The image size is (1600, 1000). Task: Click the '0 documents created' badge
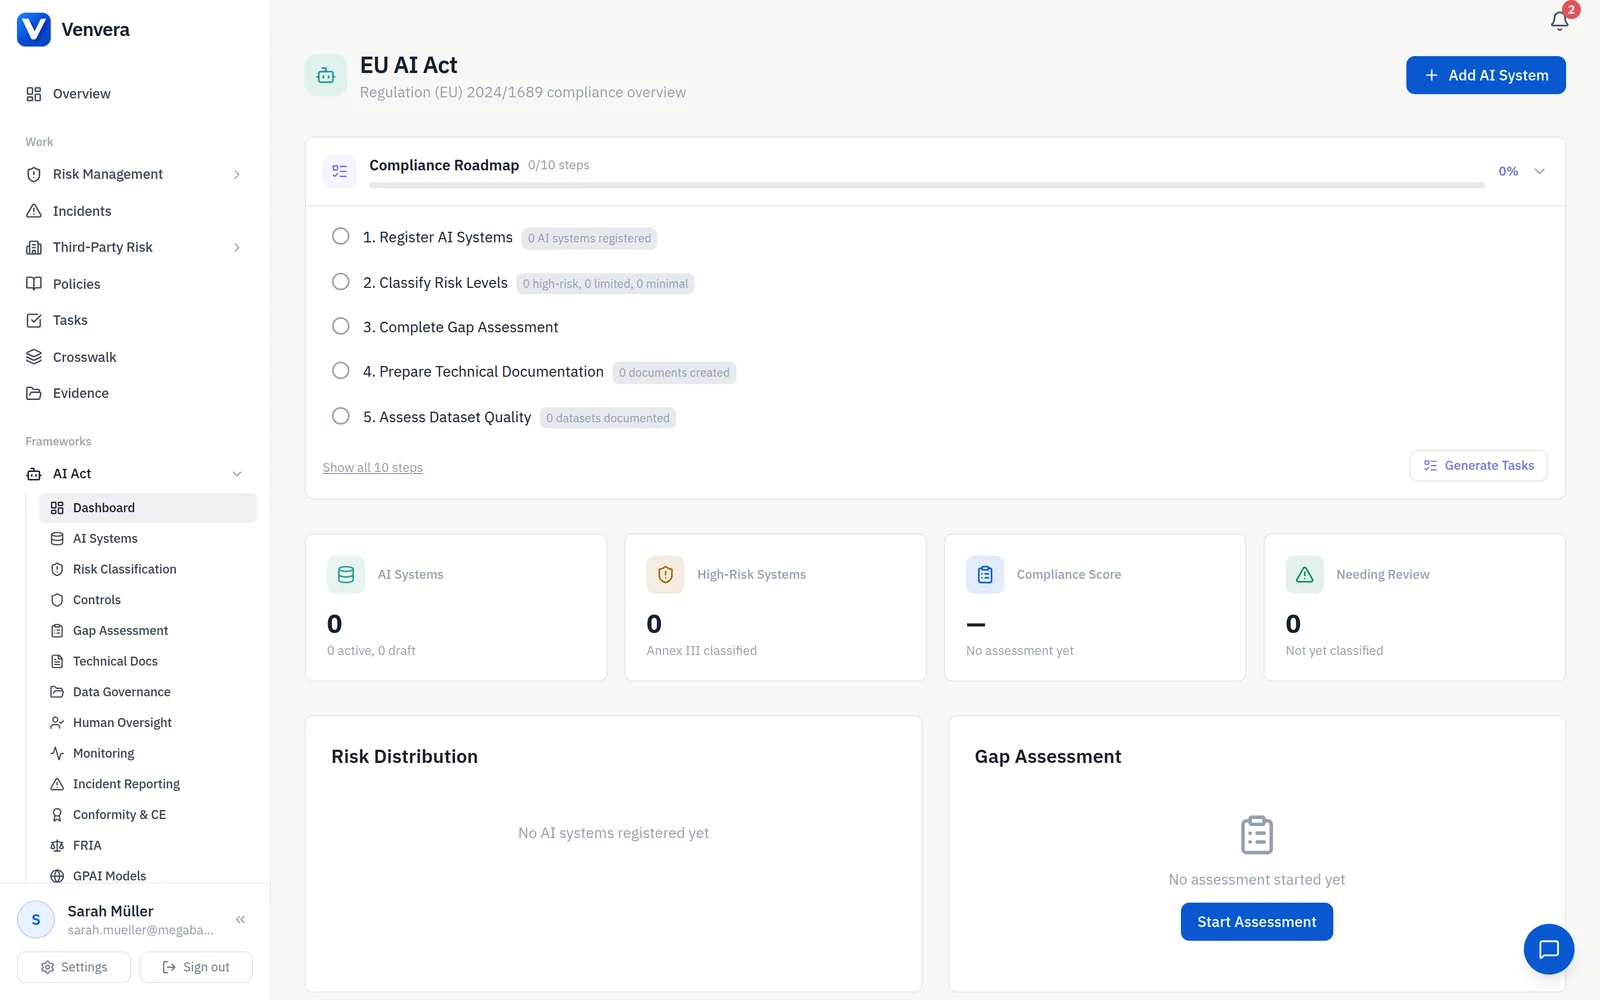coord(674,373)
